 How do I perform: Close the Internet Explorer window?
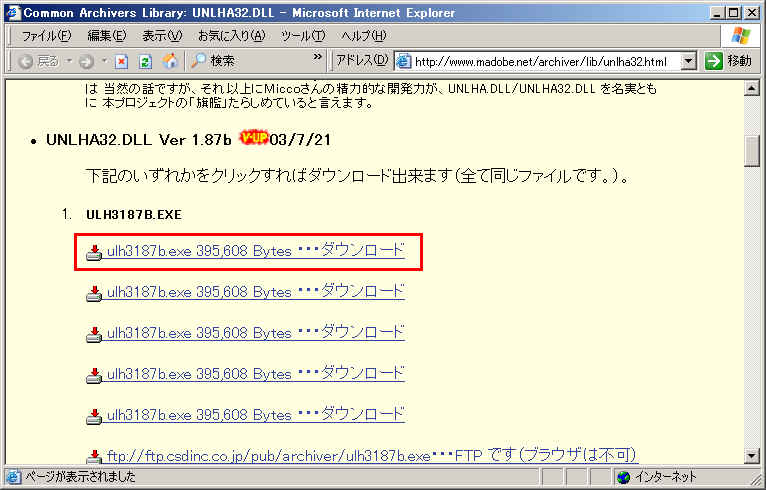751,13
